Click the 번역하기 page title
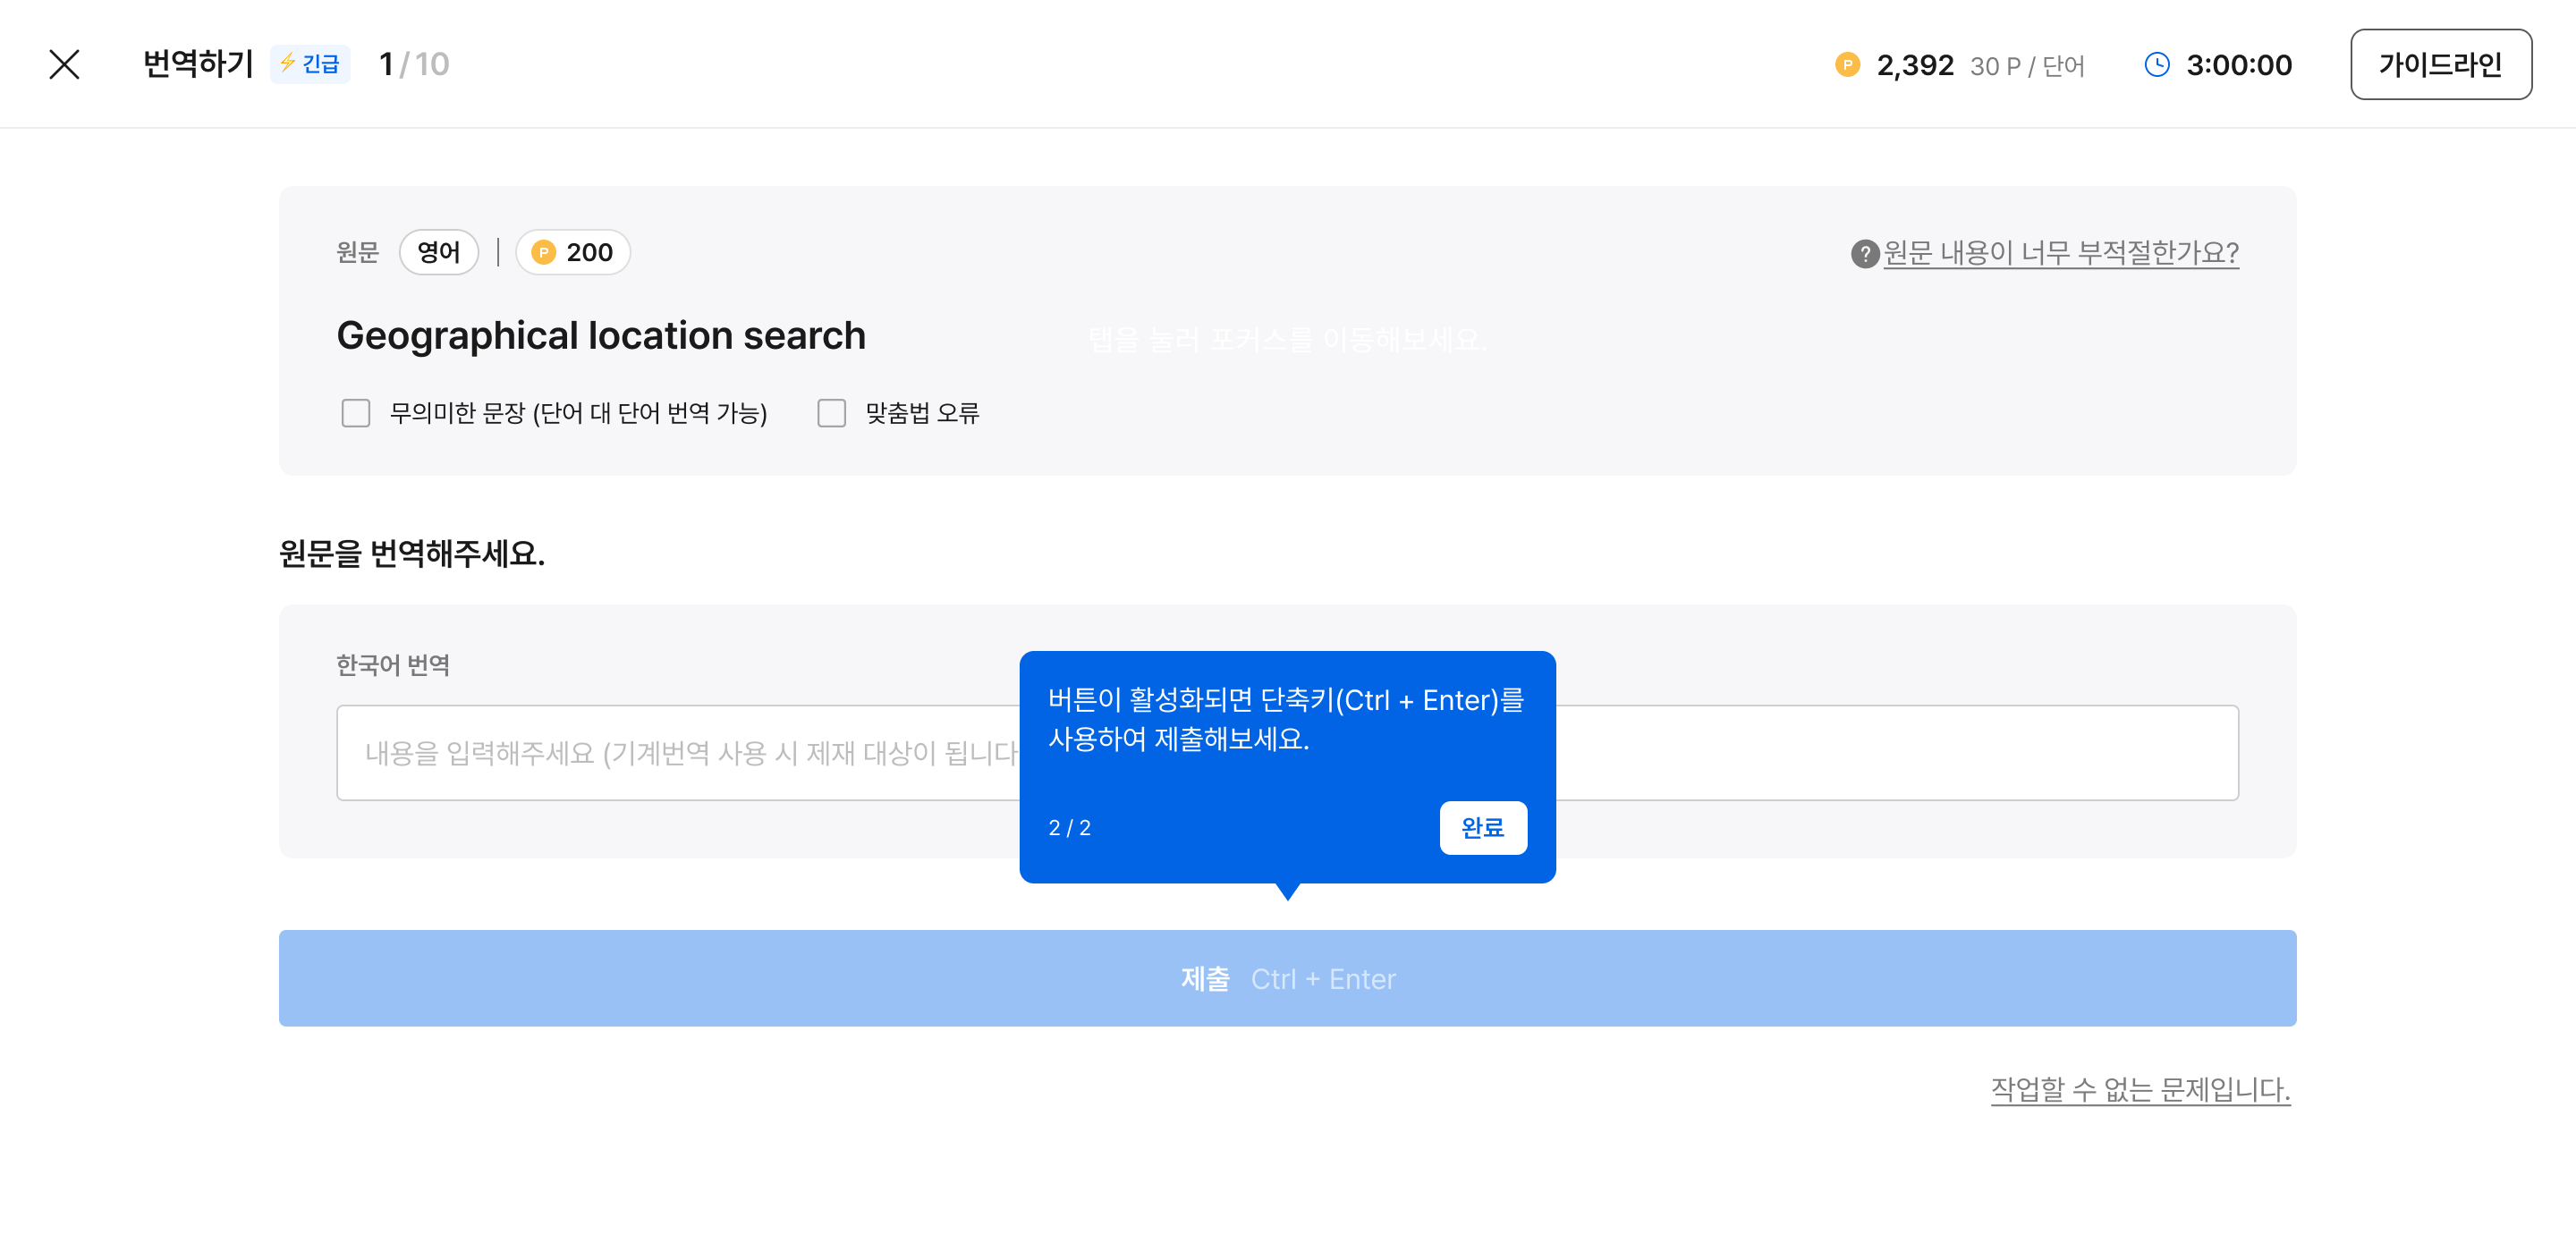 [x=198, y=64]
